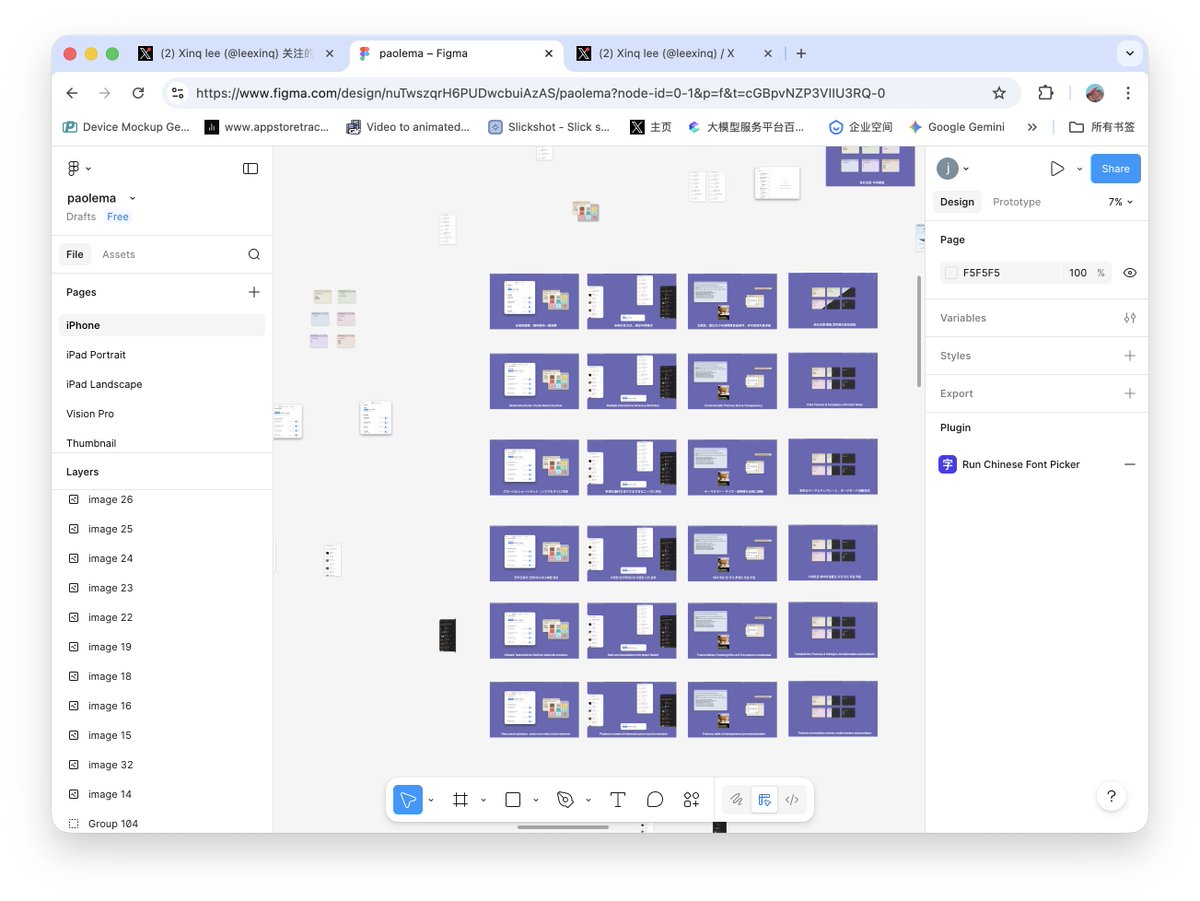1200x901 pixels.
Task: Switch to Draw mode toggle
Action: (x=736, y=800)
